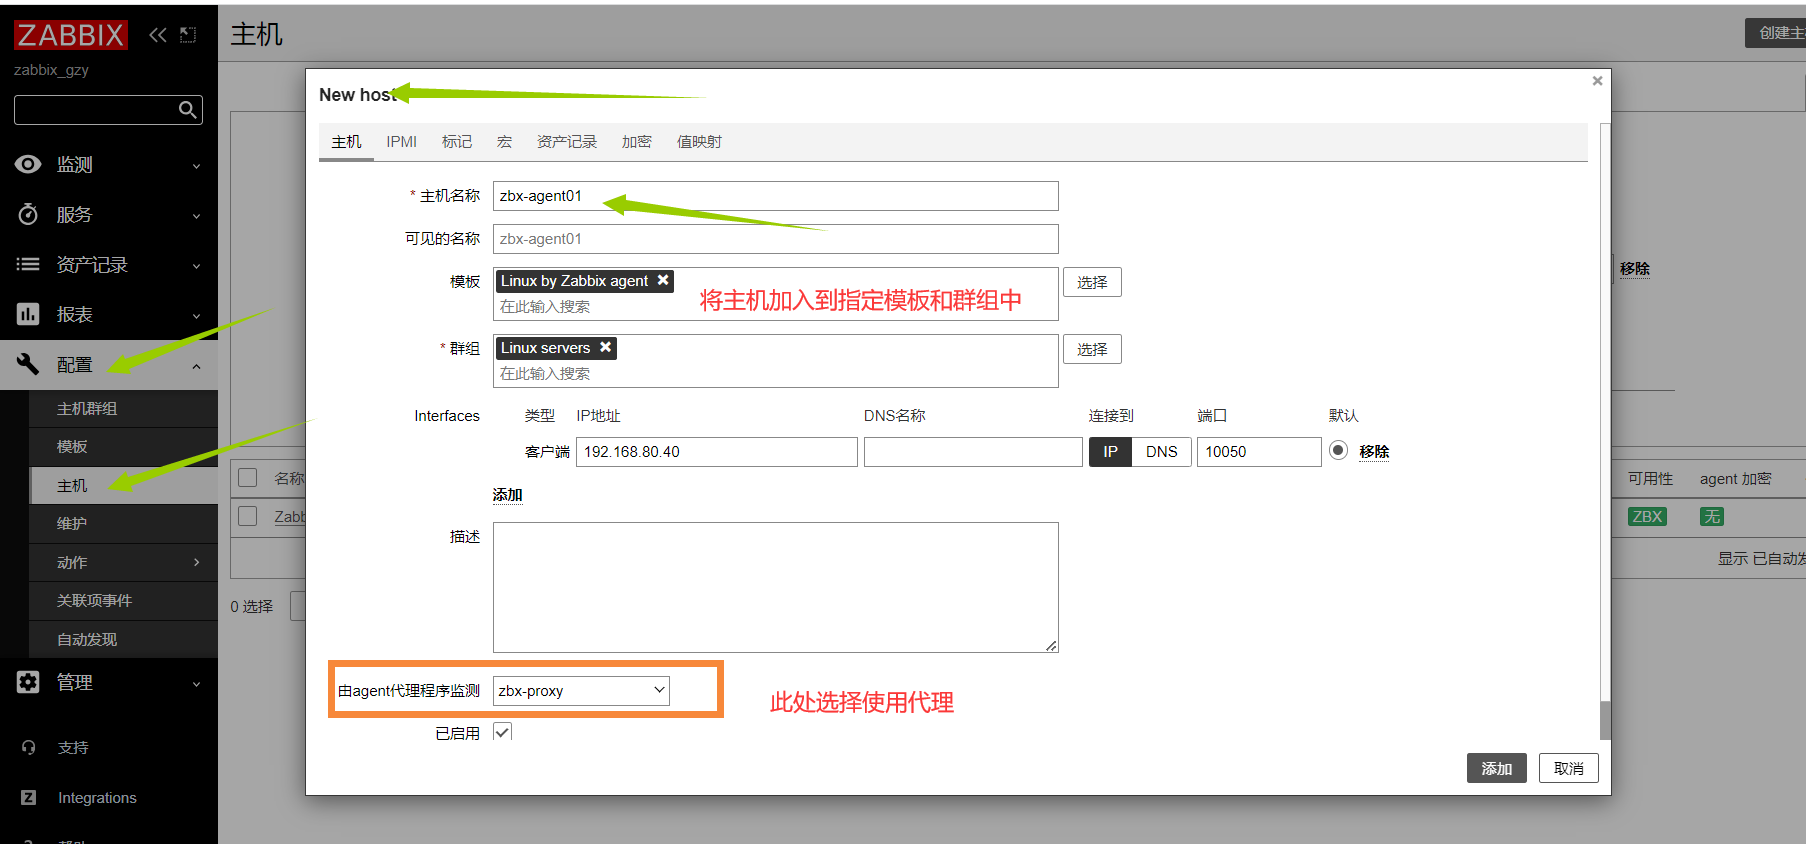1806x844 pixels.
Task: Click the sidebar kiosk mode icon
Action: pos(188,35)
